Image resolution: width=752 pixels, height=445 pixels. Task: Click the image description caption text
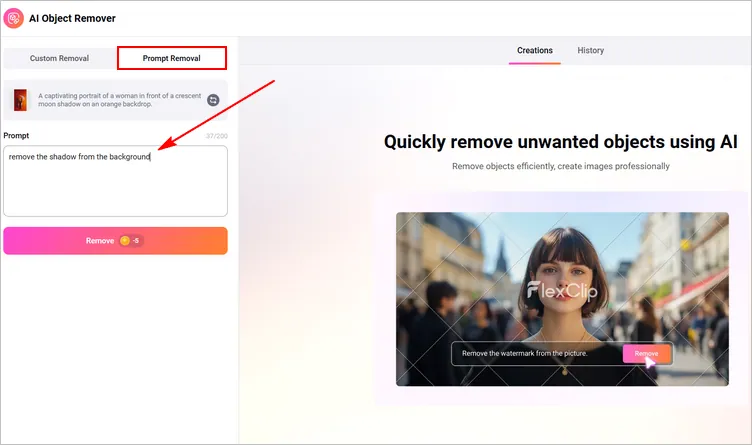[x=119, y=100]
